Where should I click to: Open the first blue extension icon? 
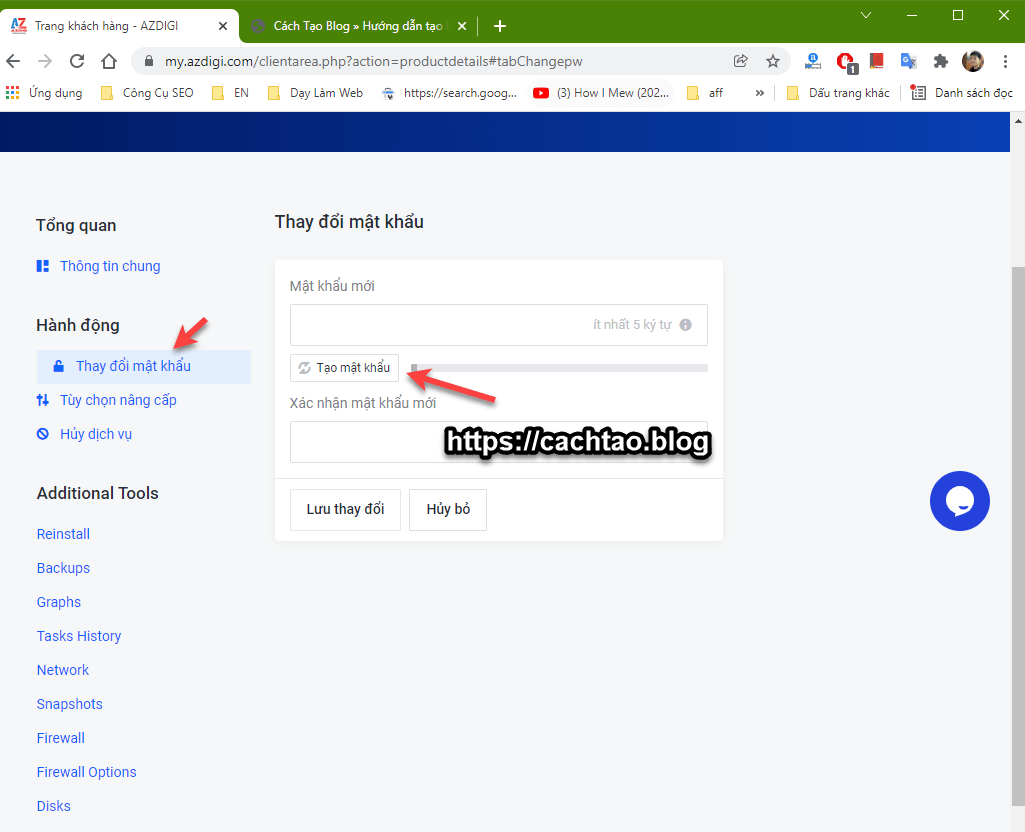point(813,61)
